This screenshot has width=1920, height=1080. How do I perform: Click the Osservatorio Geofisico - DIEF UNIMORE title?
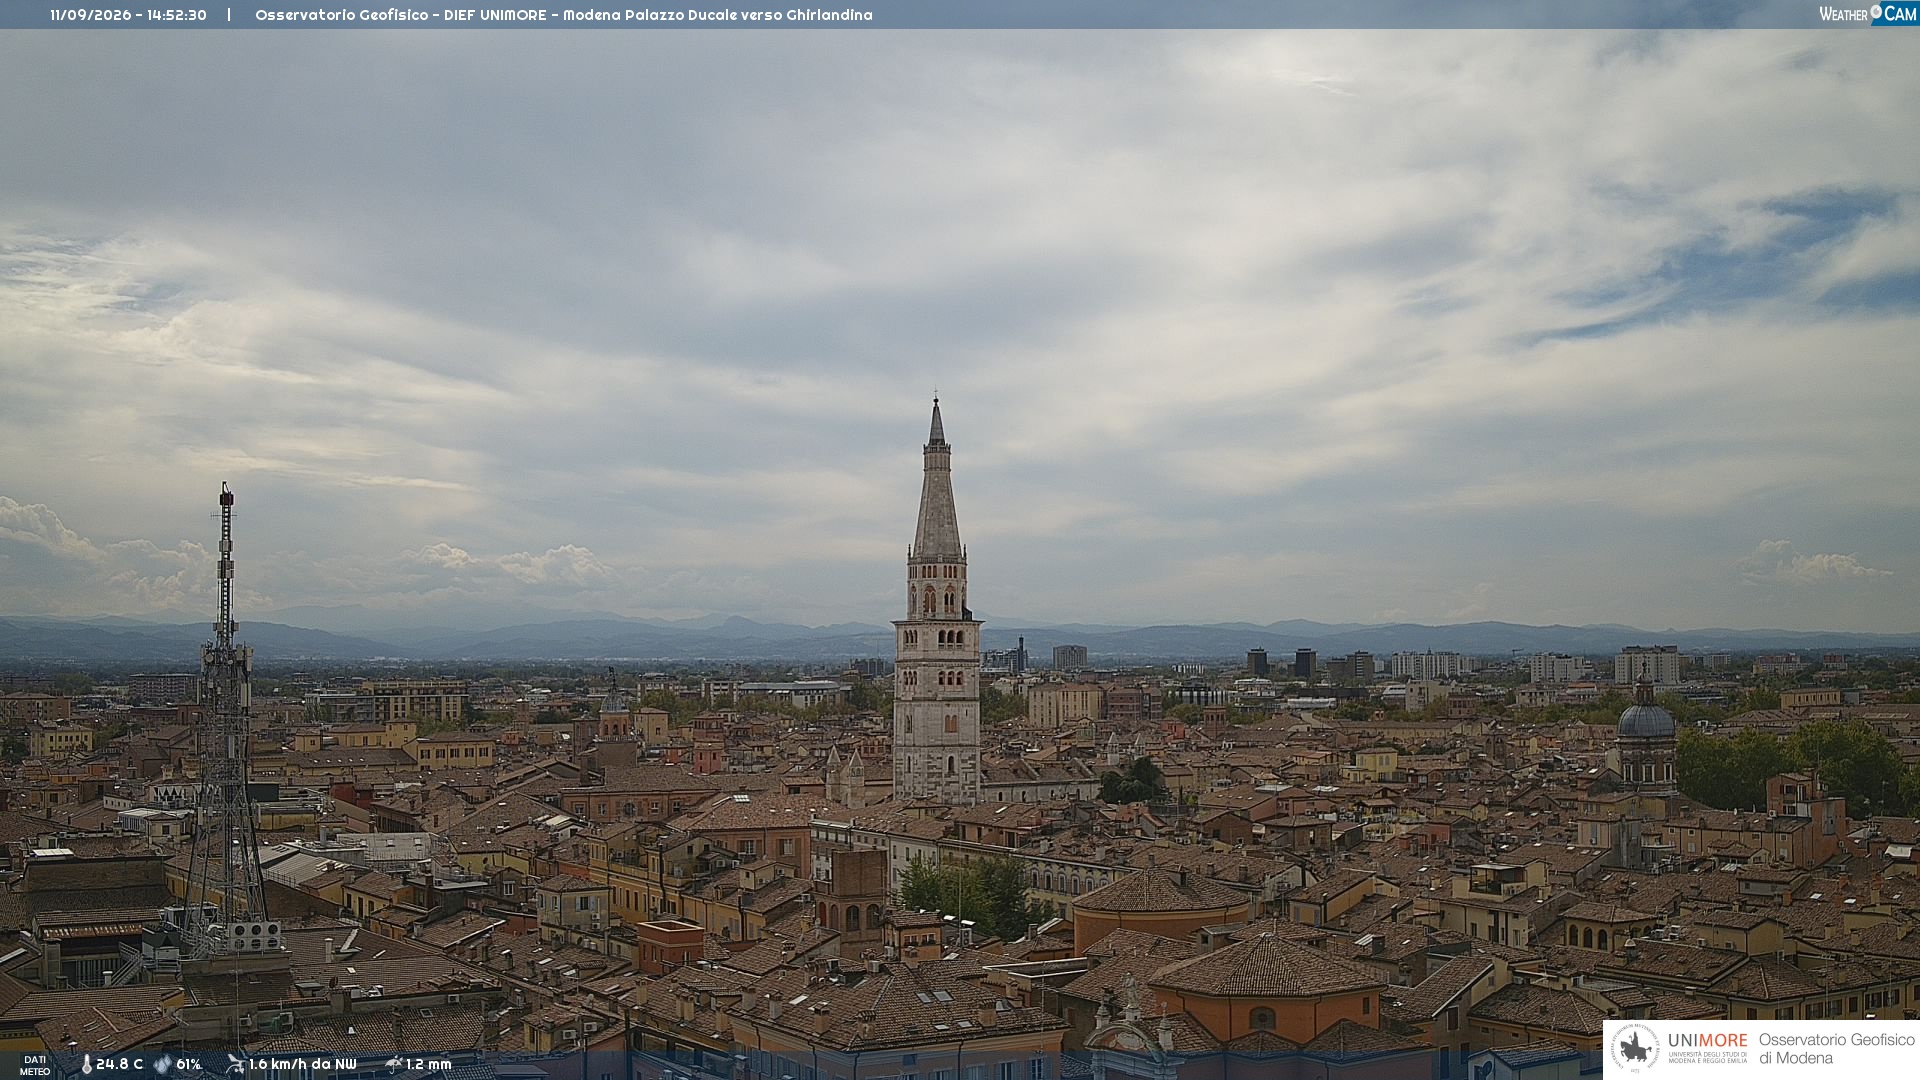(401, 15)
